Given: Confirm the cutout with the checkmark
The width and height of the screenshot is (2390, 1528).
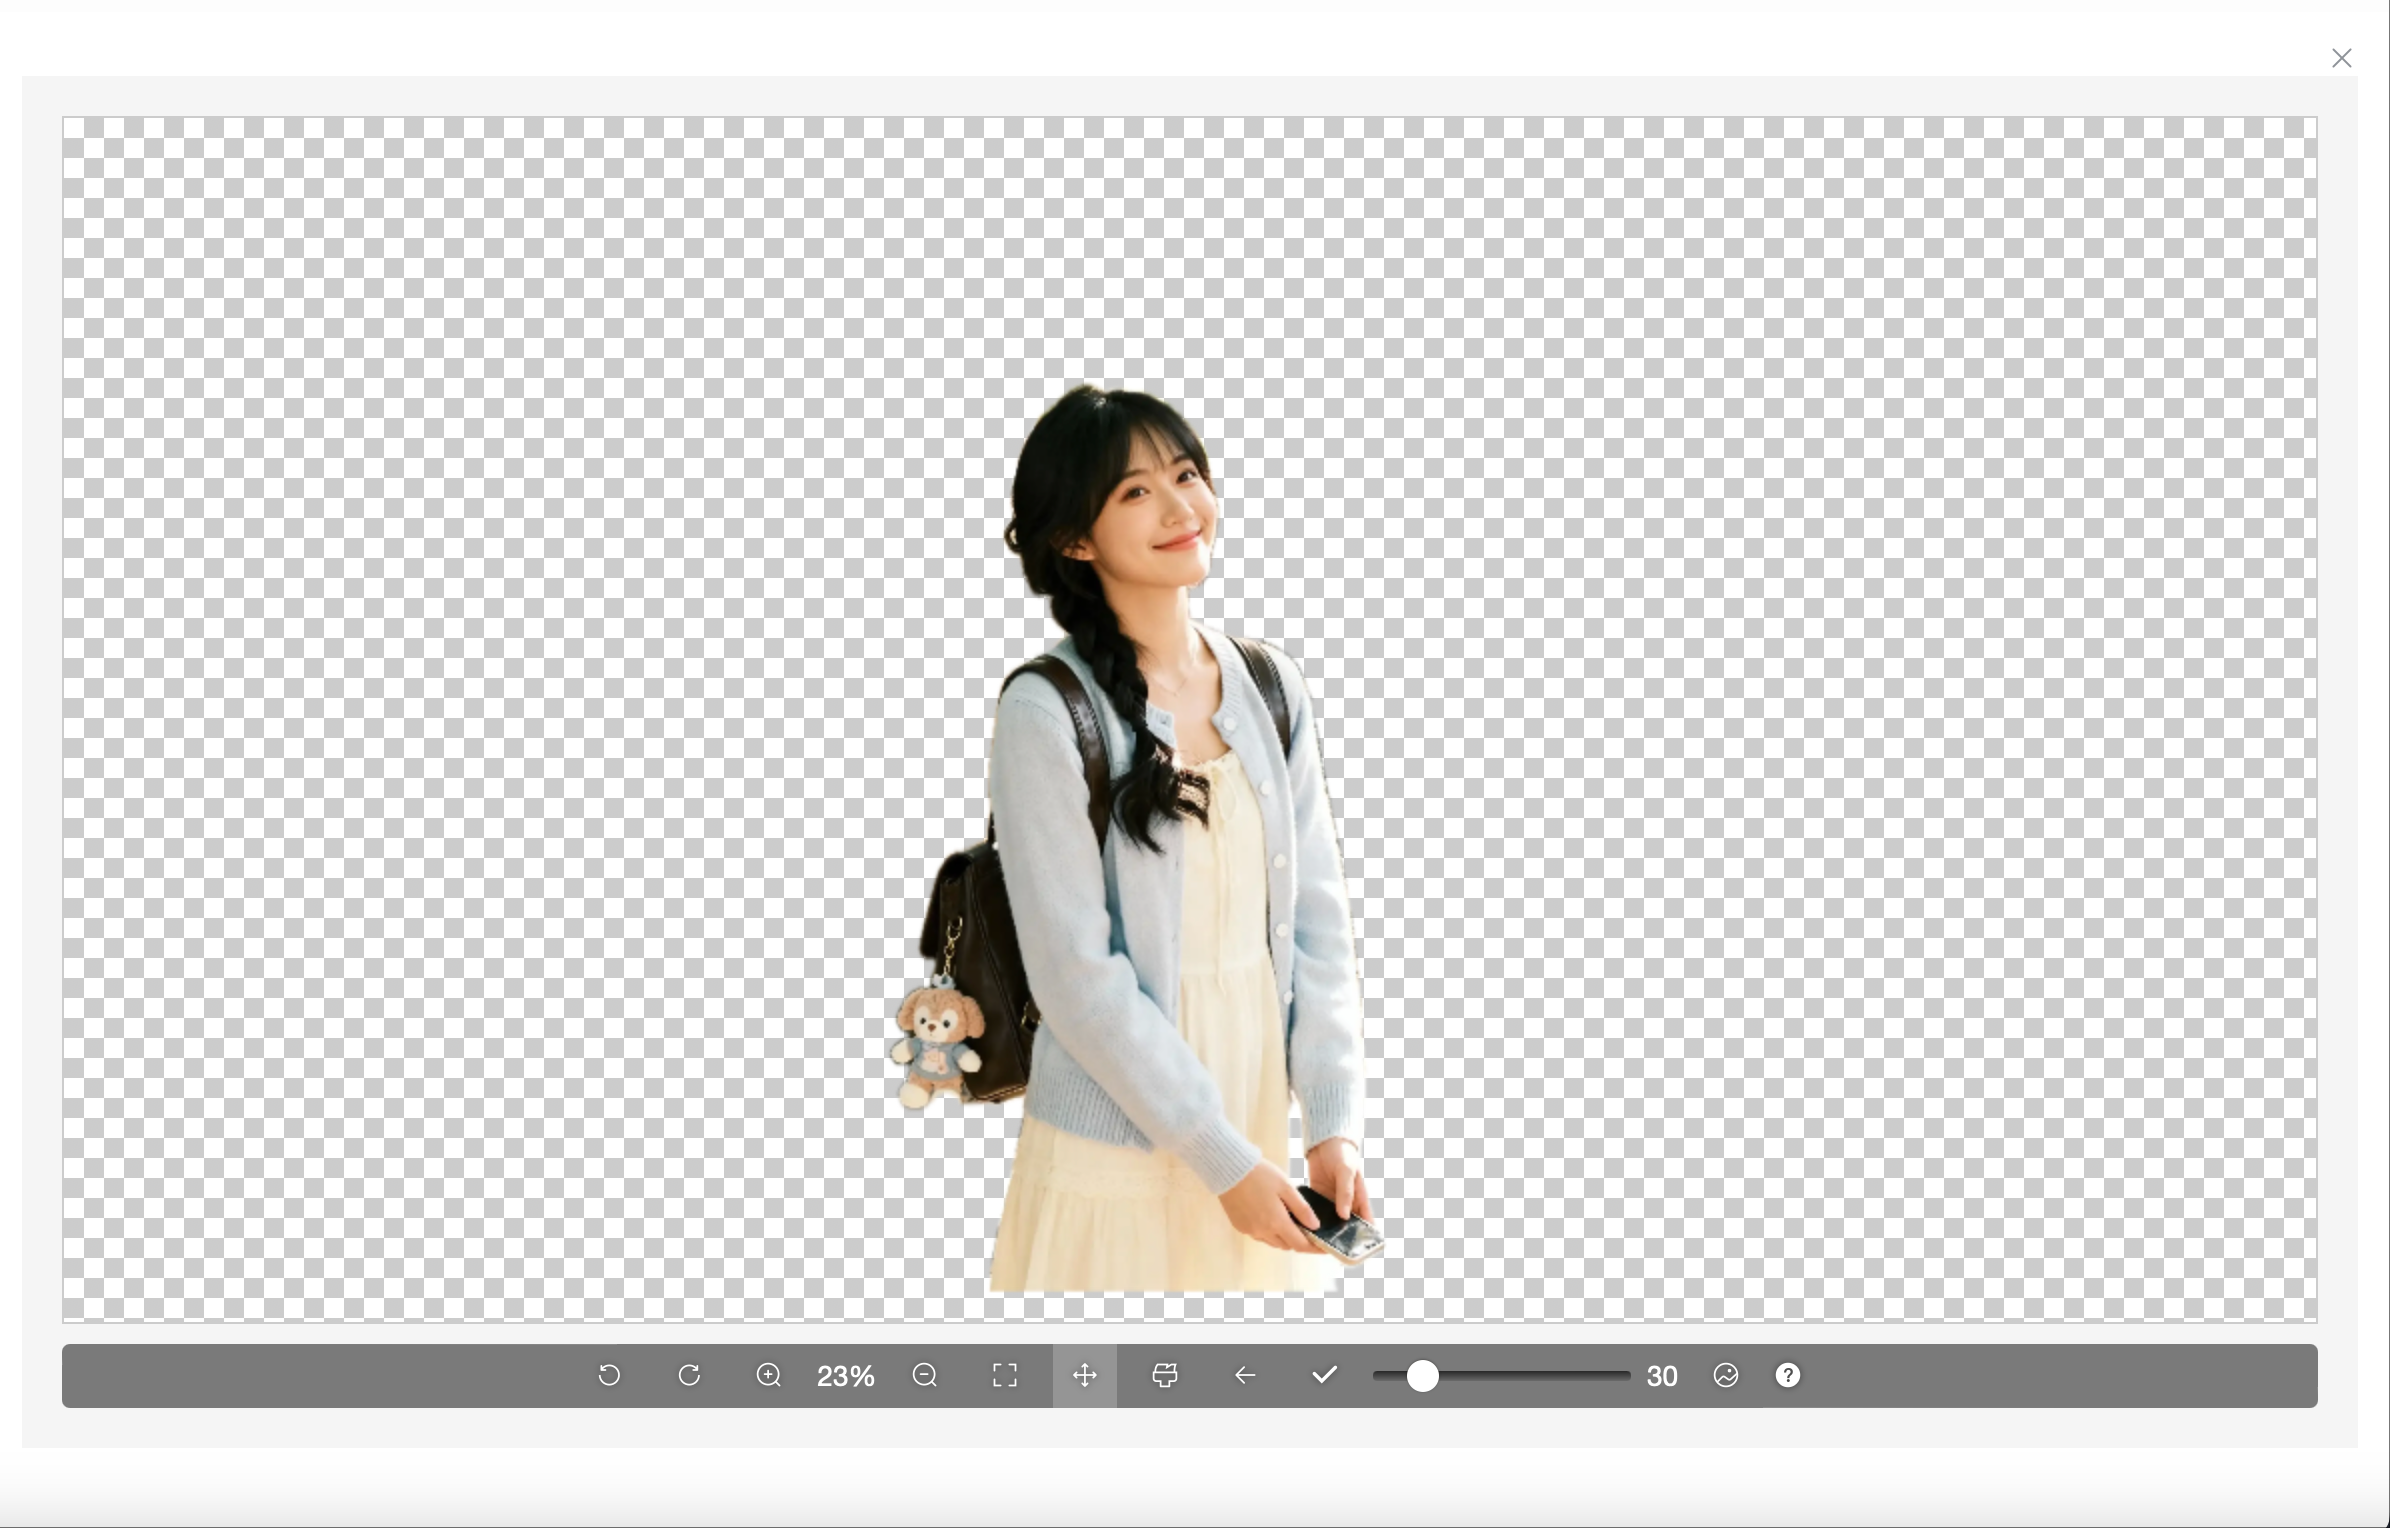Looking at the screenshot, I should [x=1323, y=1376].
